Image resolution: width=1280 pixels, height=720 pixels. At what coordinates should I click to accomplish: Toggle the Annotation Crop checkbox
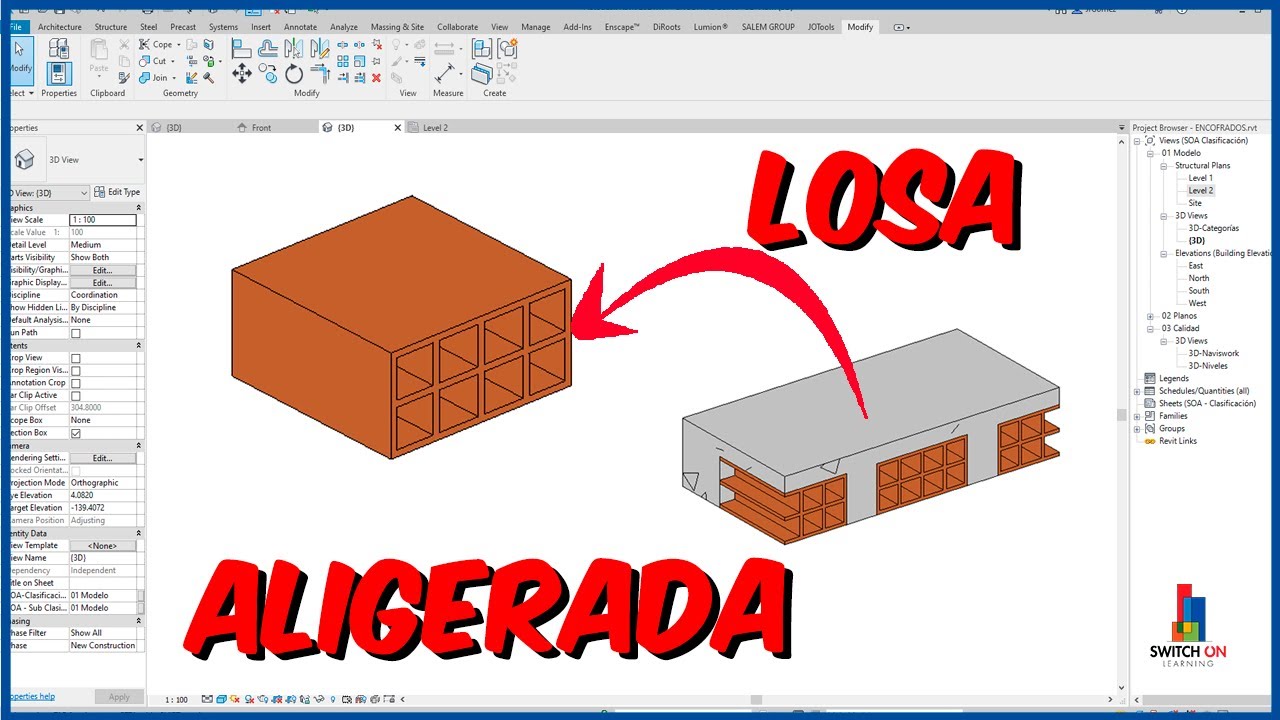[x=76, y=383]
